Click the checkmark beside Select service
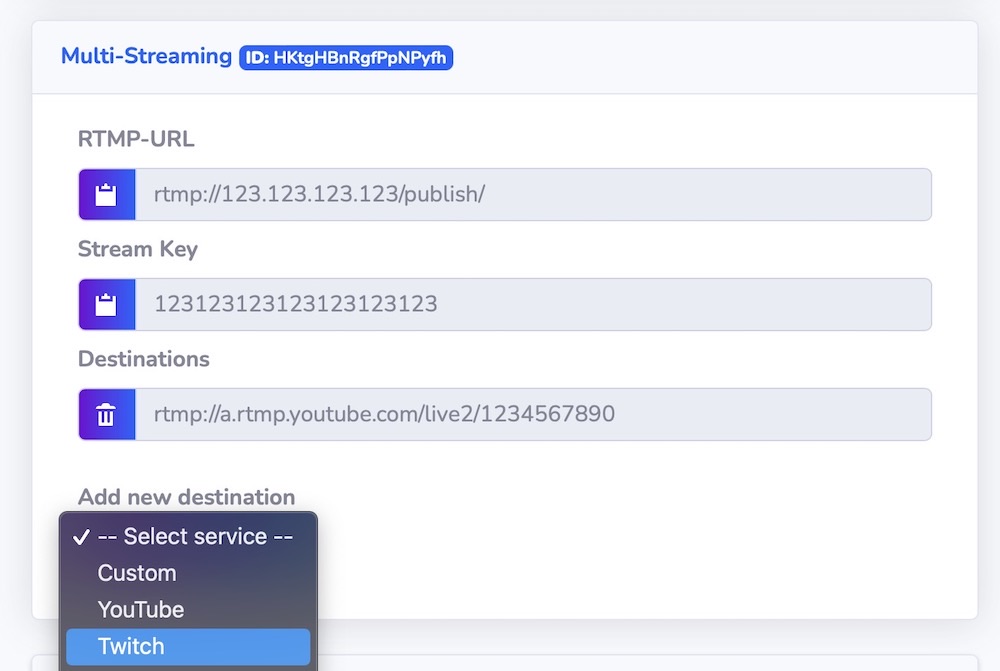Image resolution: width=1000 pixels, height=671 pixels. tap(82, 537)
